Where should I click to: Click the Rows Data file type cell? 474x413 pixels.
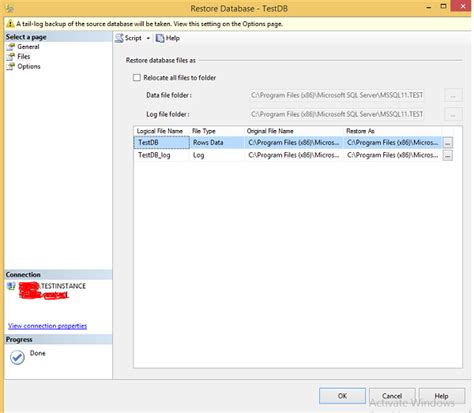217,143
